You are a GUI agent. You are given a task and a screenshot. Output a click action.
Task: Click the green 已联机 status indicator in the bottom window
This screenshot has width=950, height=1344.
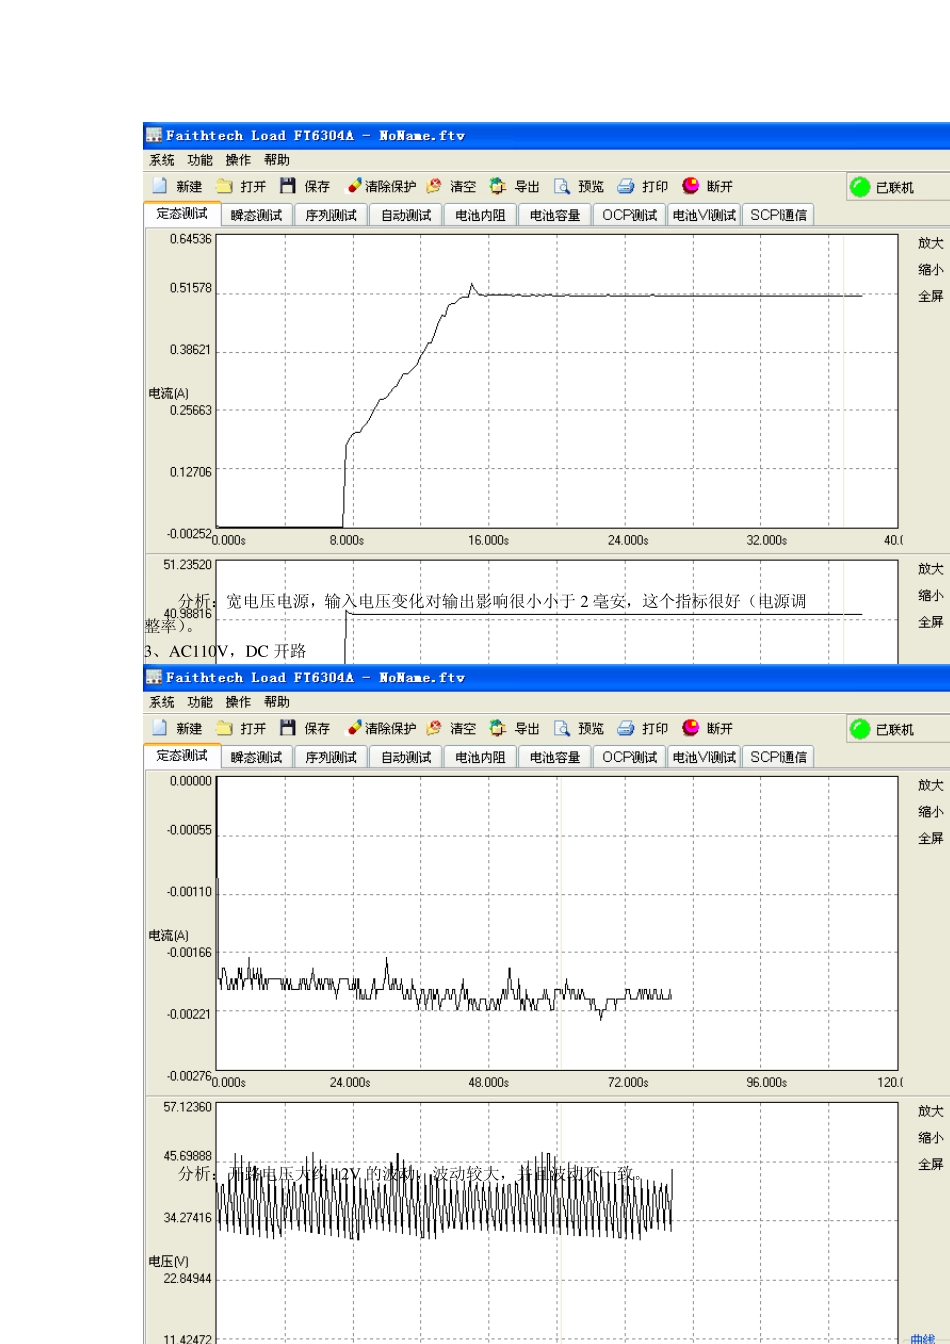click(x=860, y=729)
